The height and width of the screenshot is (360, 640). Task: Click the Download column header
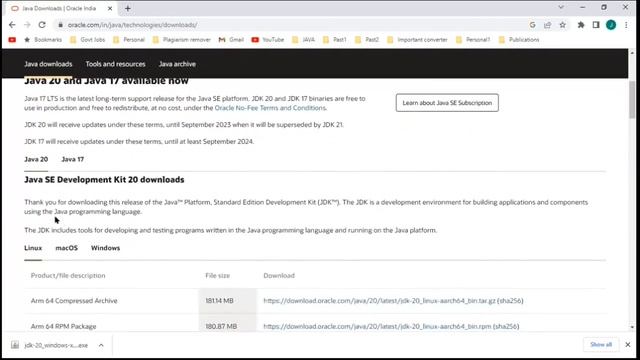point(279,276)
